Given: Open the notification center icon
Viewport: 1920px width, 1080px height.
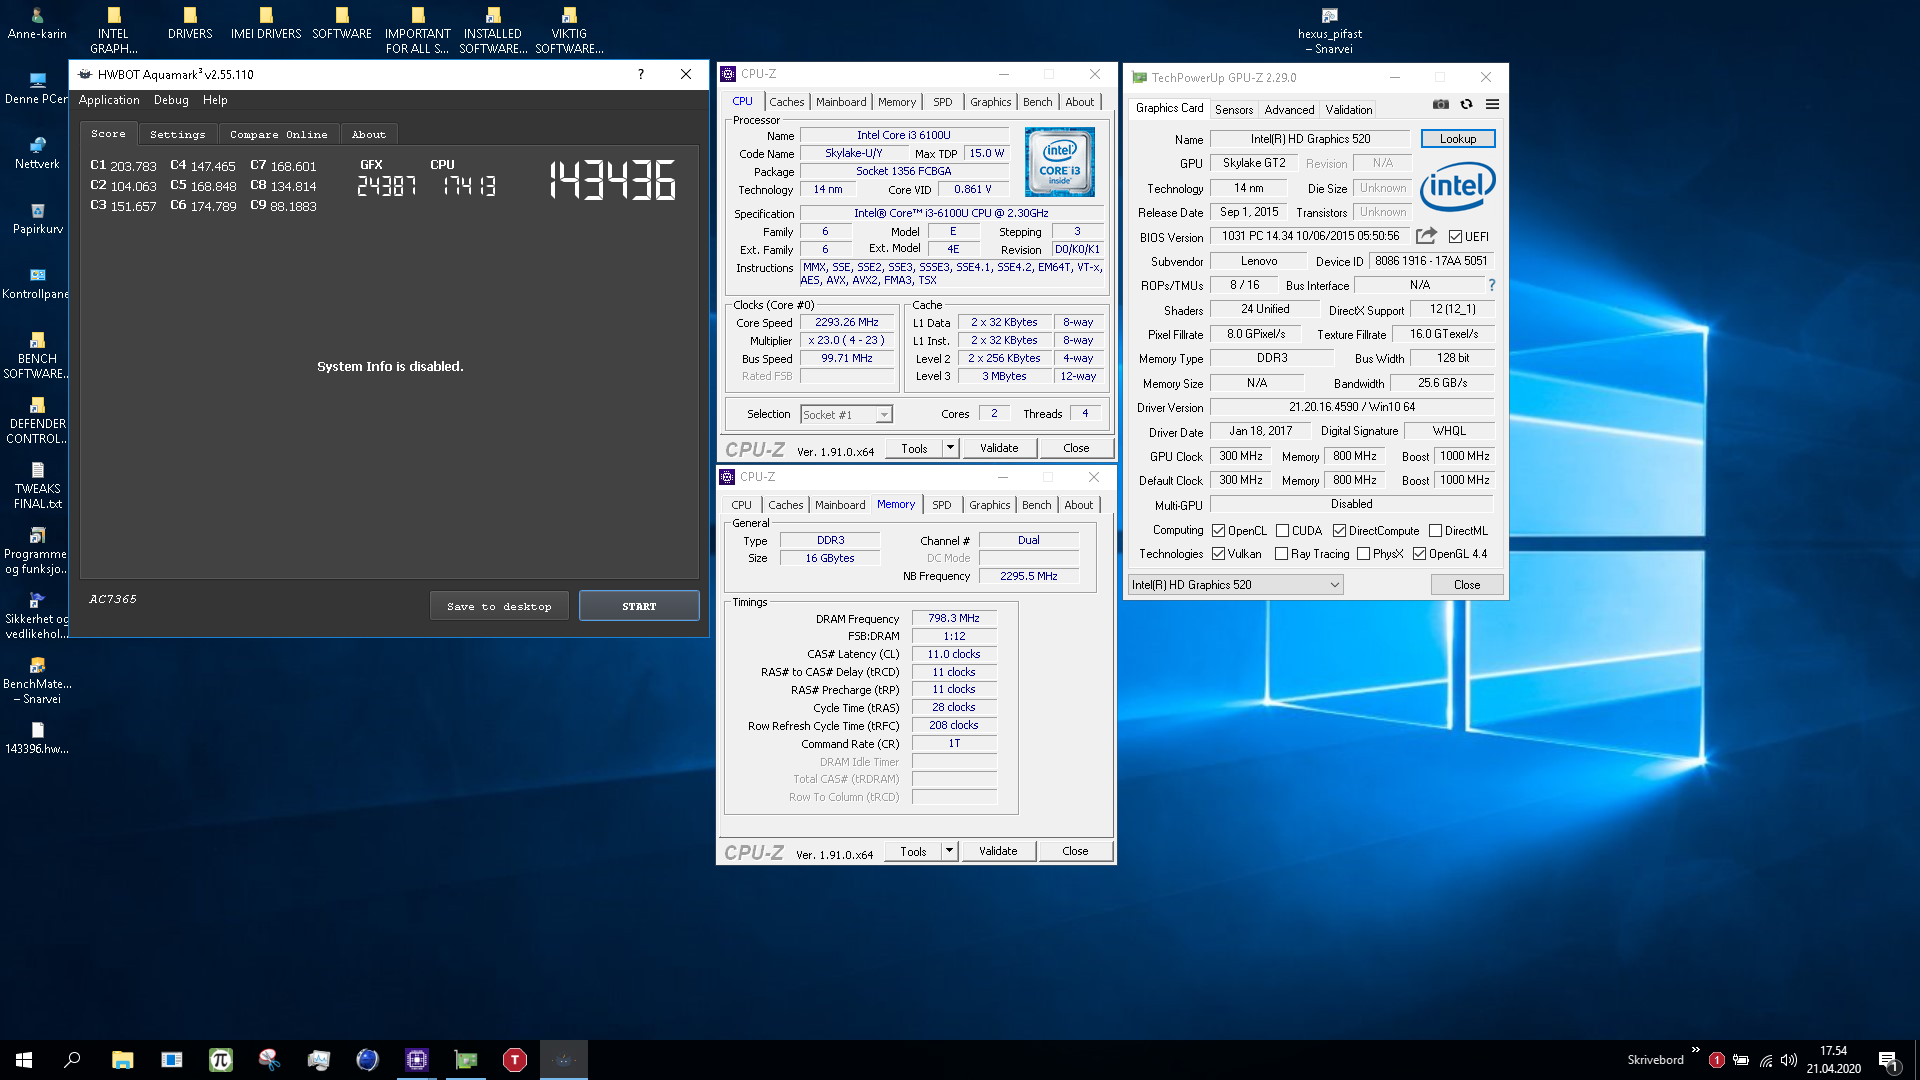Looking at the screenshot, I should tap(1887, 1060).
